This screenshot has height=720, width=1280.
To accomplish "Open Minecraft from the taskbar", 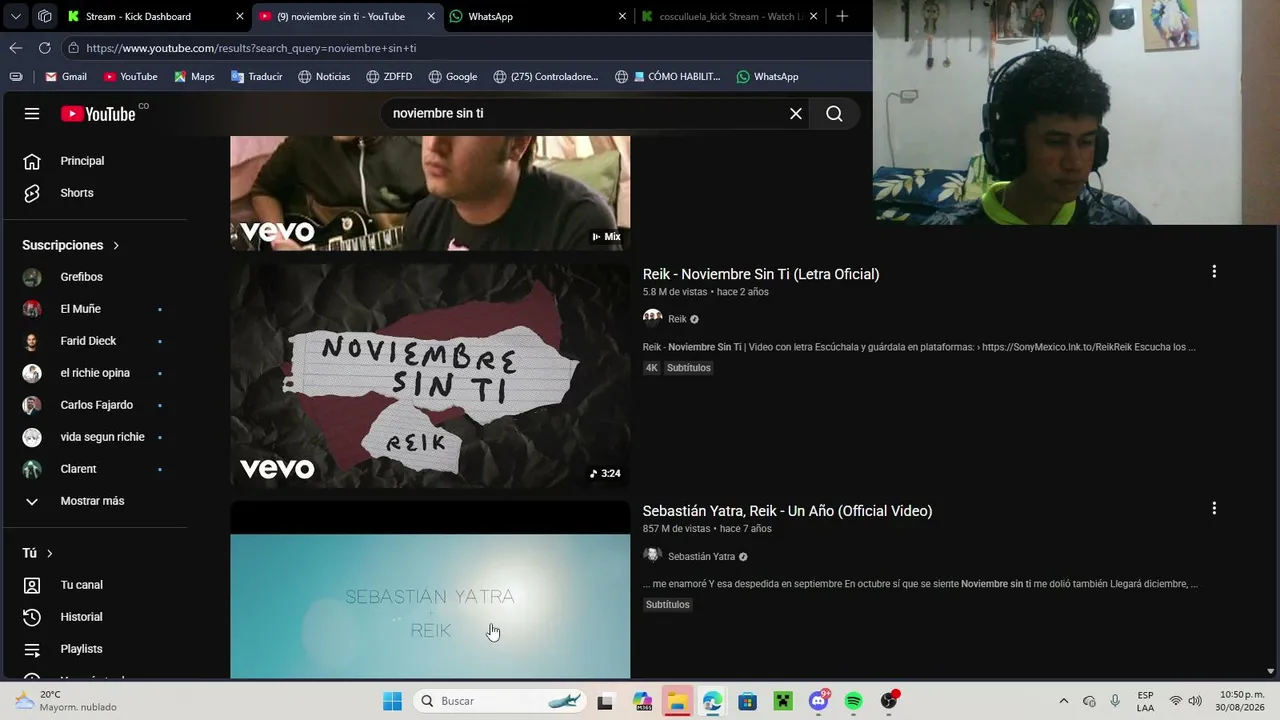I will (783, 701).
